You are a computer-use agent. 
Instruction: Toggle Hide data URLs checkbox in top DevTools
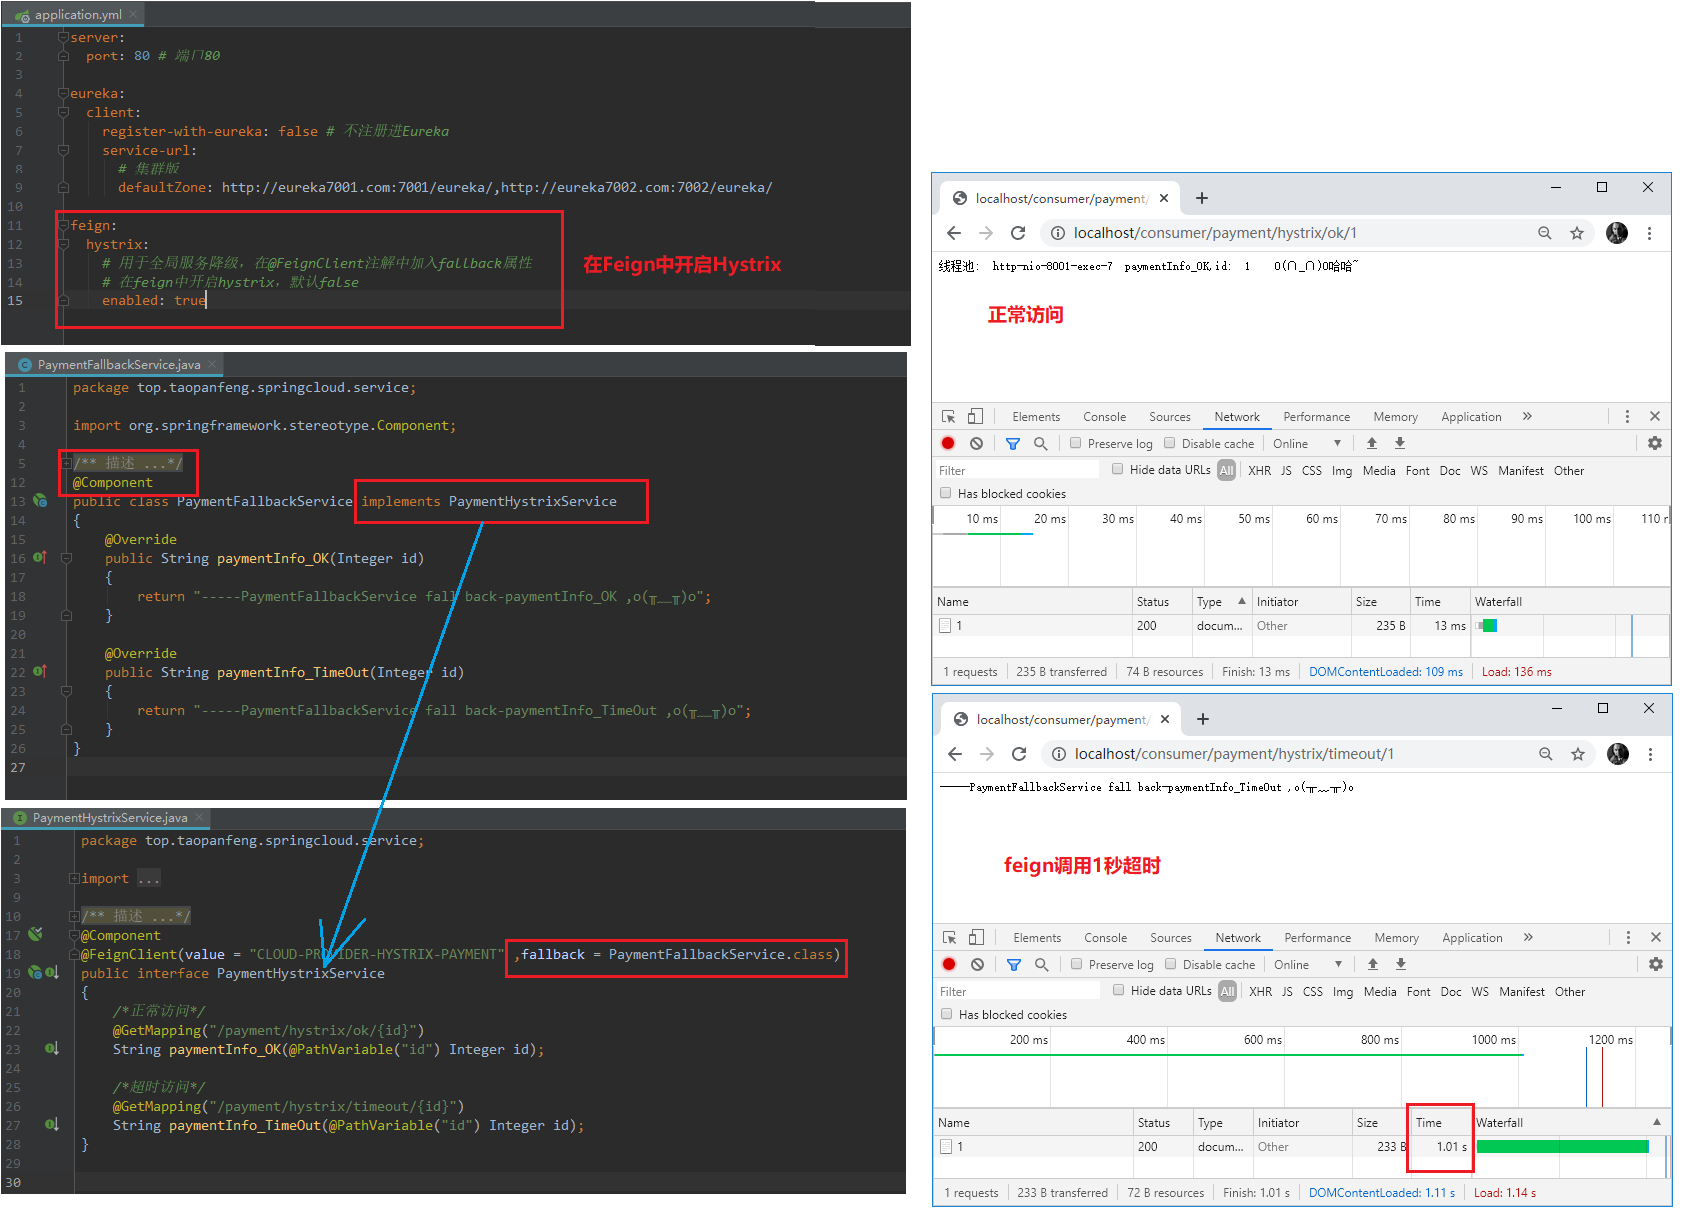click(x=1118, y=469)
